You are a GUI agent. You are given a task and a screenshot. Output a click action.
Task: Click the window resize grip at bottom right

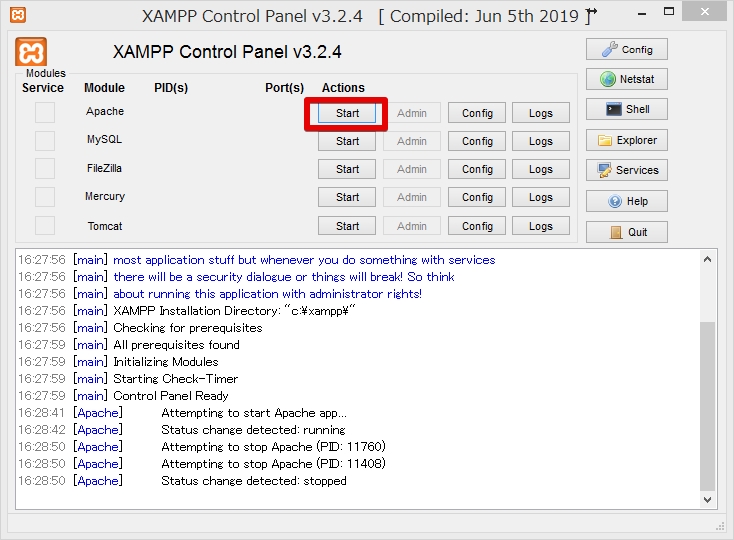tap(720, 527)
